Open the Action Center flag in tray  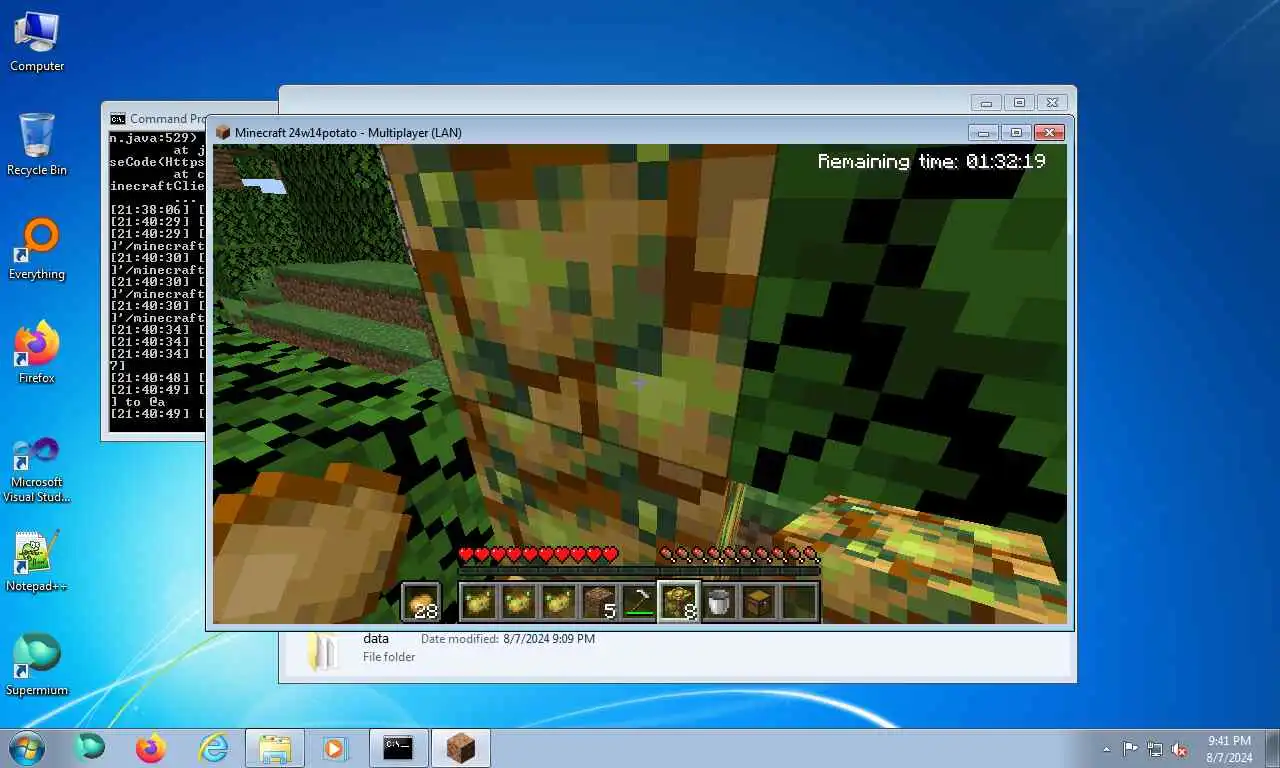point(1130,748)
